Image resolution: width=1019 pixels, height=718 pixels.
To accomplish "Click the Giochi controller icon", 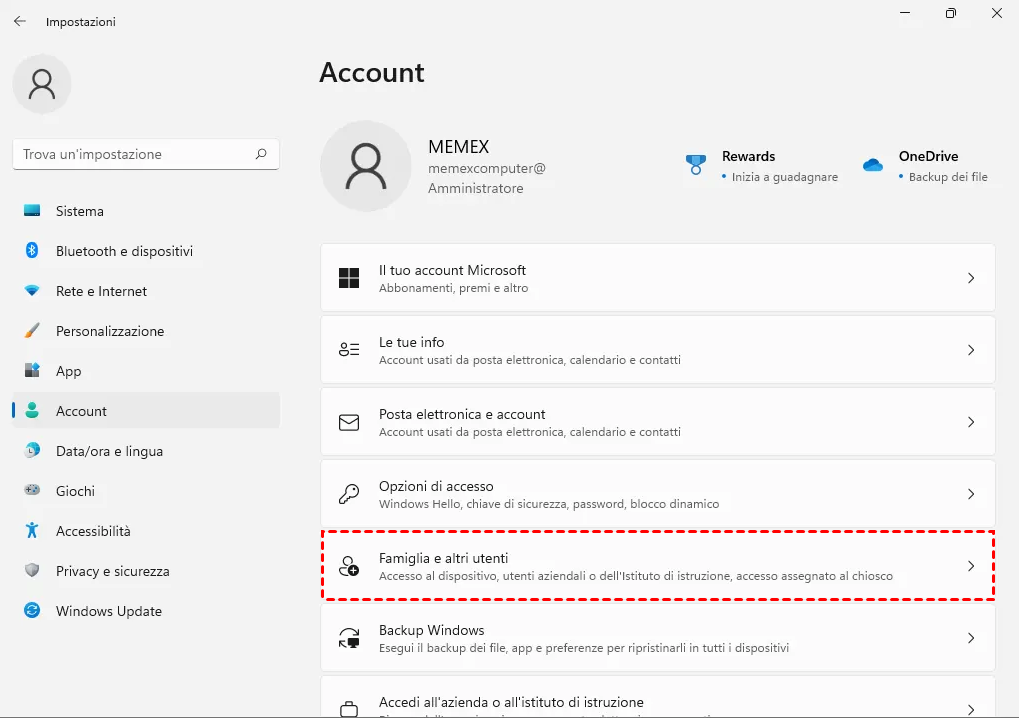I will 32,491.
